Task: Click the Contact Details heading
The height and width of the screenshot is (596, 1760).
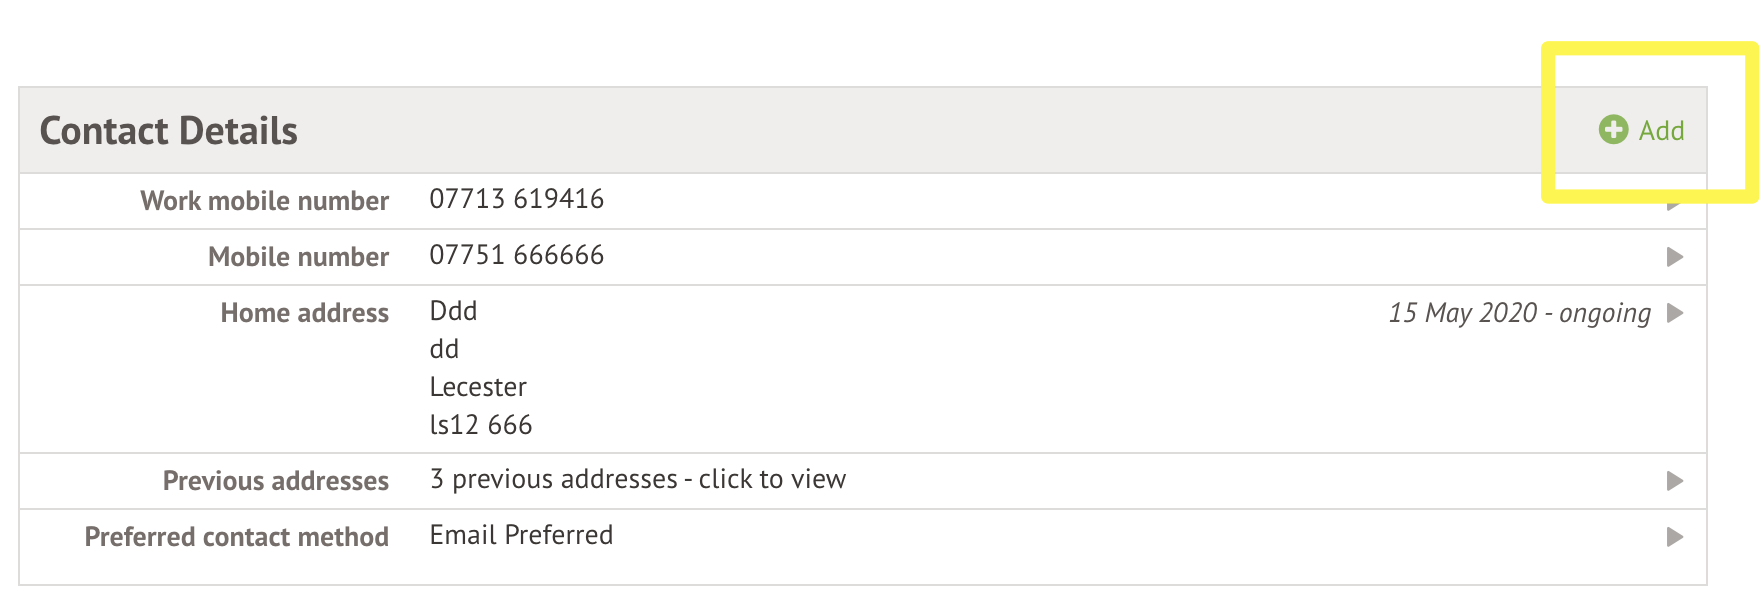Action: 168,131
